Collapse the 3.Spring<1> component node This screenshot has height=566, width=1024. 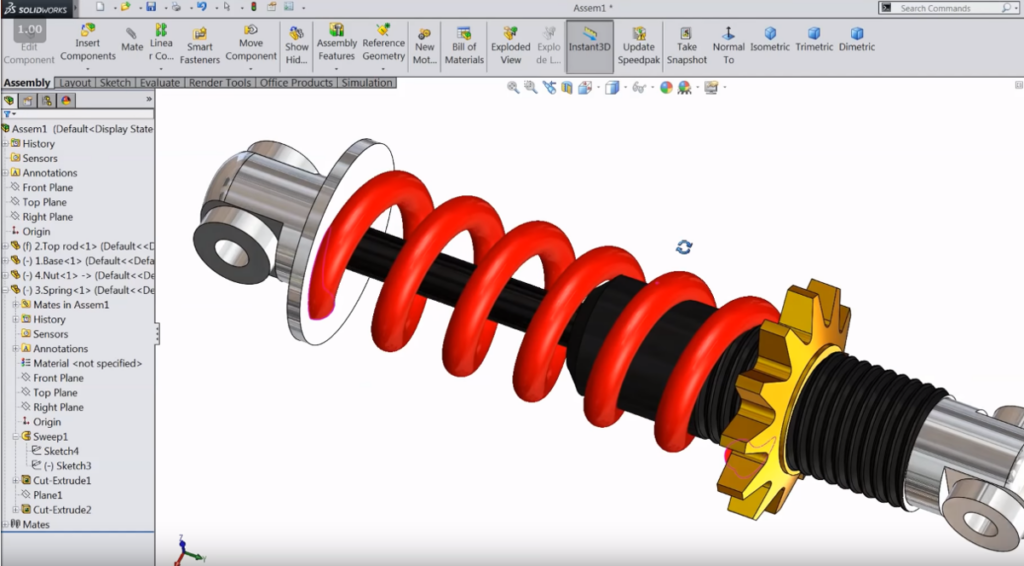(x=5, y=290)
